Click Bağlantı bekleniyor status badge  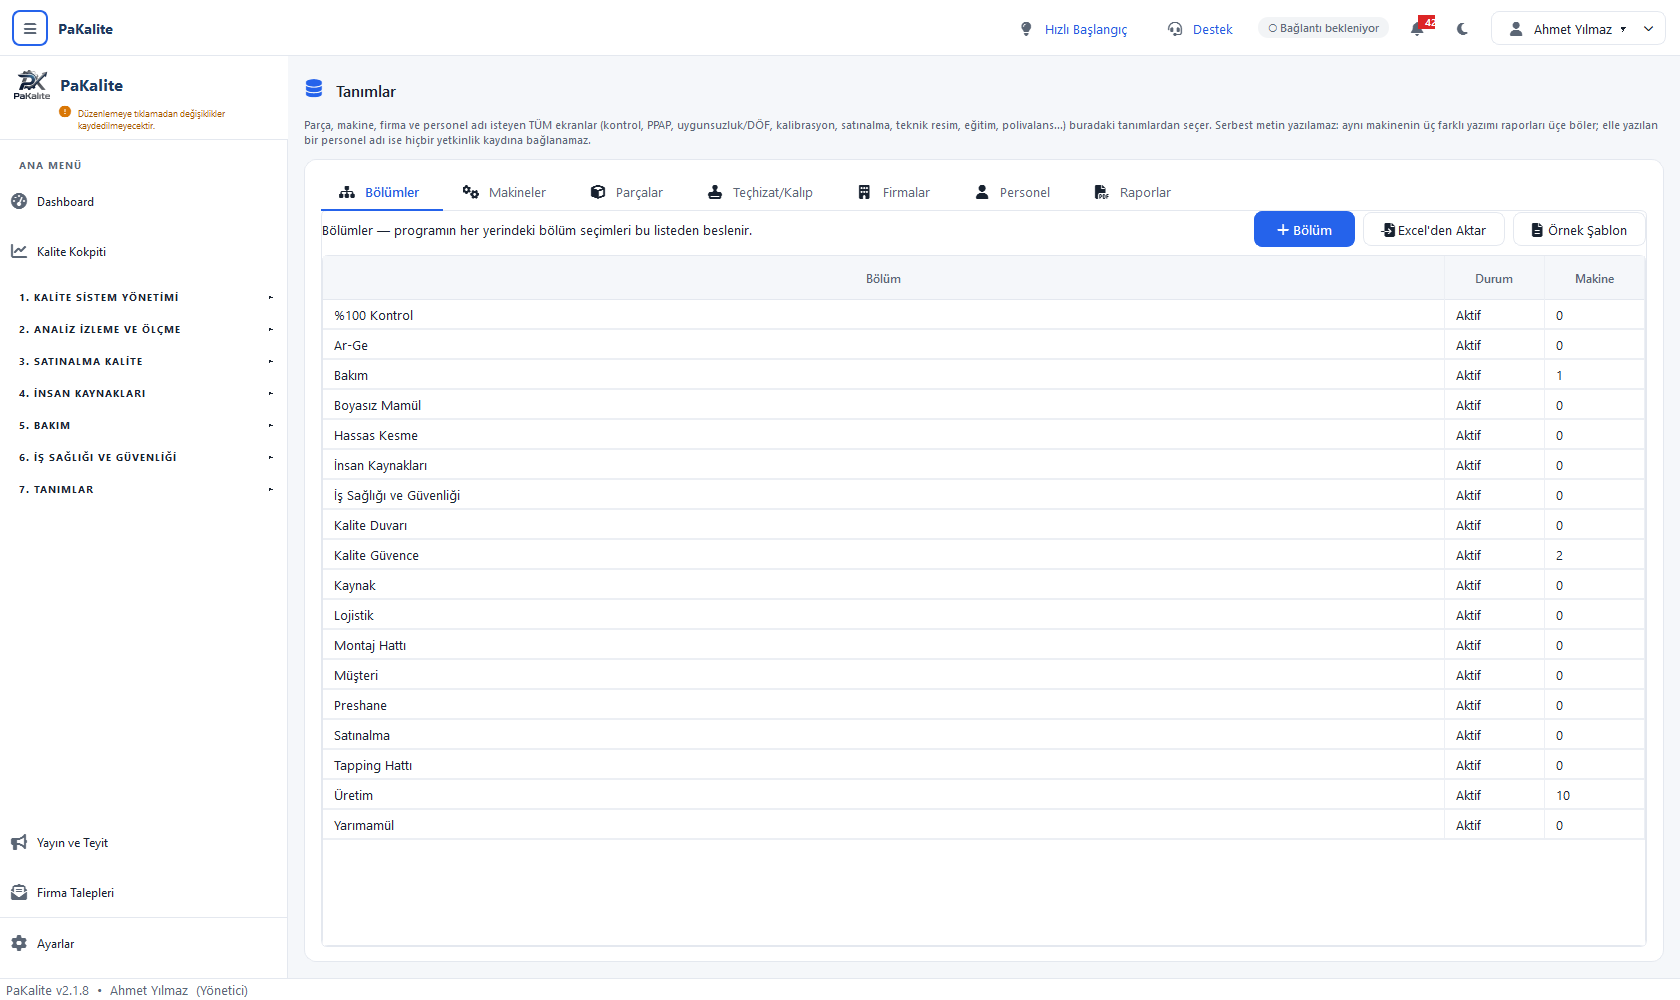(x=1323, y=28)
